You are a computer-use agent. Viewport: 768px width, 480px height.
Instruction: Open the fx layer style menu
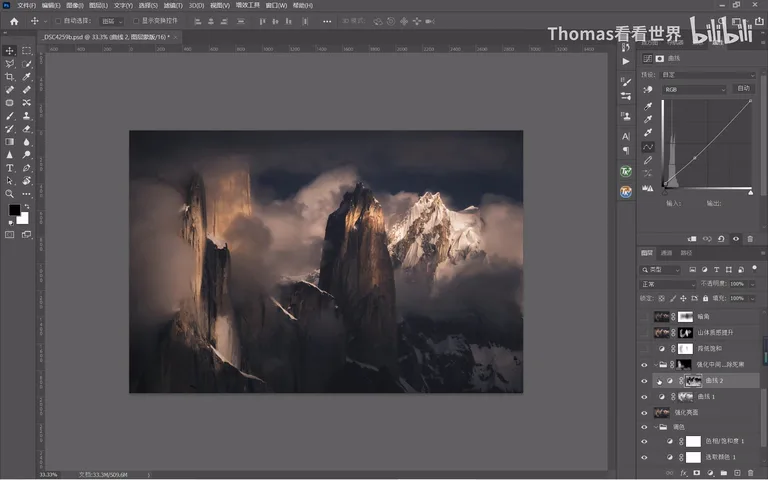pyautogui.click(x=684, y=473)
